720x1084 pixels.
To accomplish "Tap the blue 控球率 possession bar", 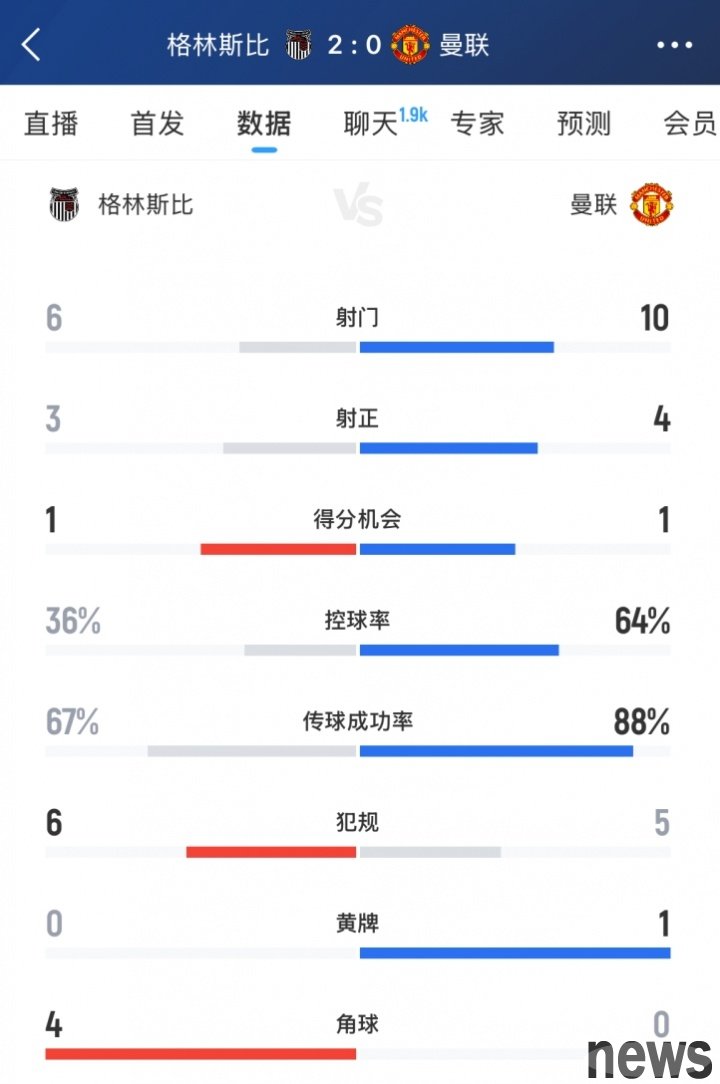I will coord(459,651).
